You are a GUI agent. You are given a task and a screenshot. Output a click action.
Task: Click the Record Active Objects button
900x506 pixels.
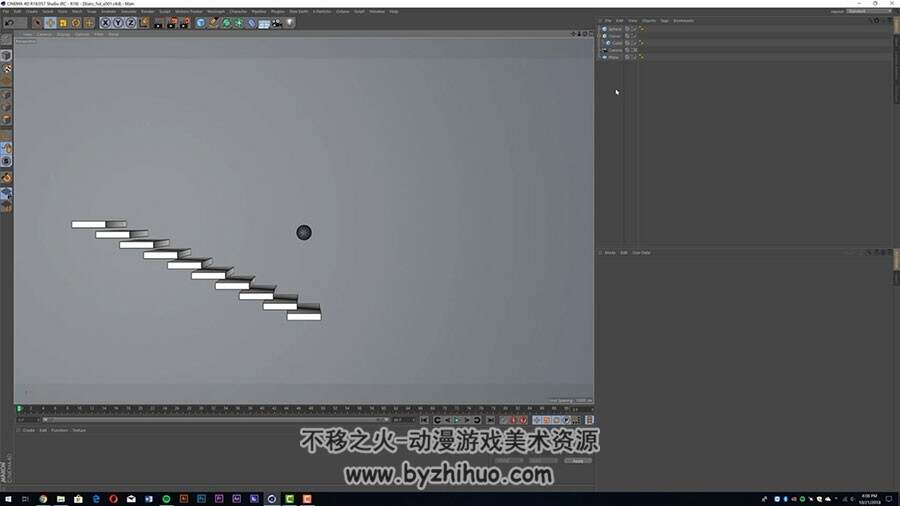tap(504, 420)
